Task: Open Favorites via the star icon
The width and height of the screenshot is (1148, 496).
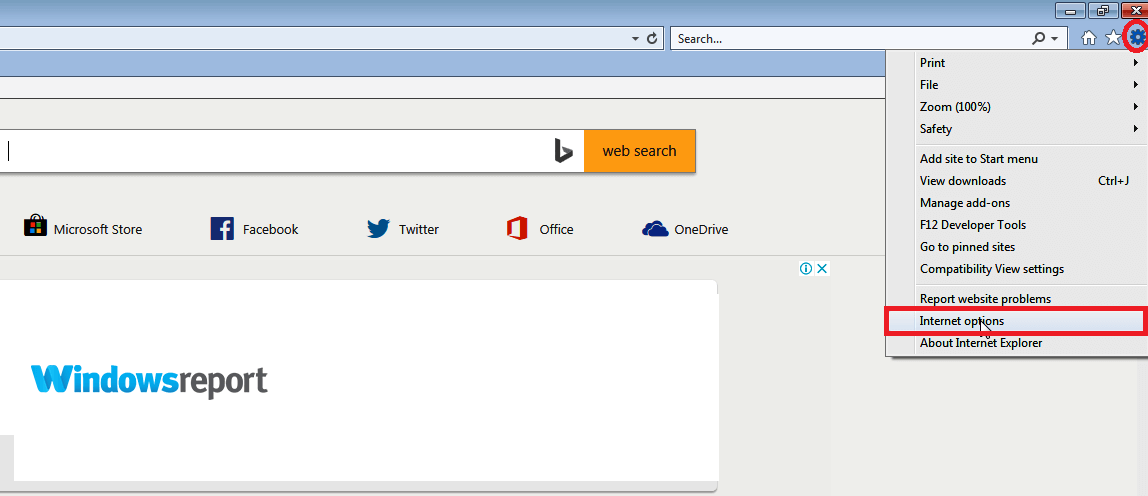Action: pyautogui.click(x=1113, y=38)
